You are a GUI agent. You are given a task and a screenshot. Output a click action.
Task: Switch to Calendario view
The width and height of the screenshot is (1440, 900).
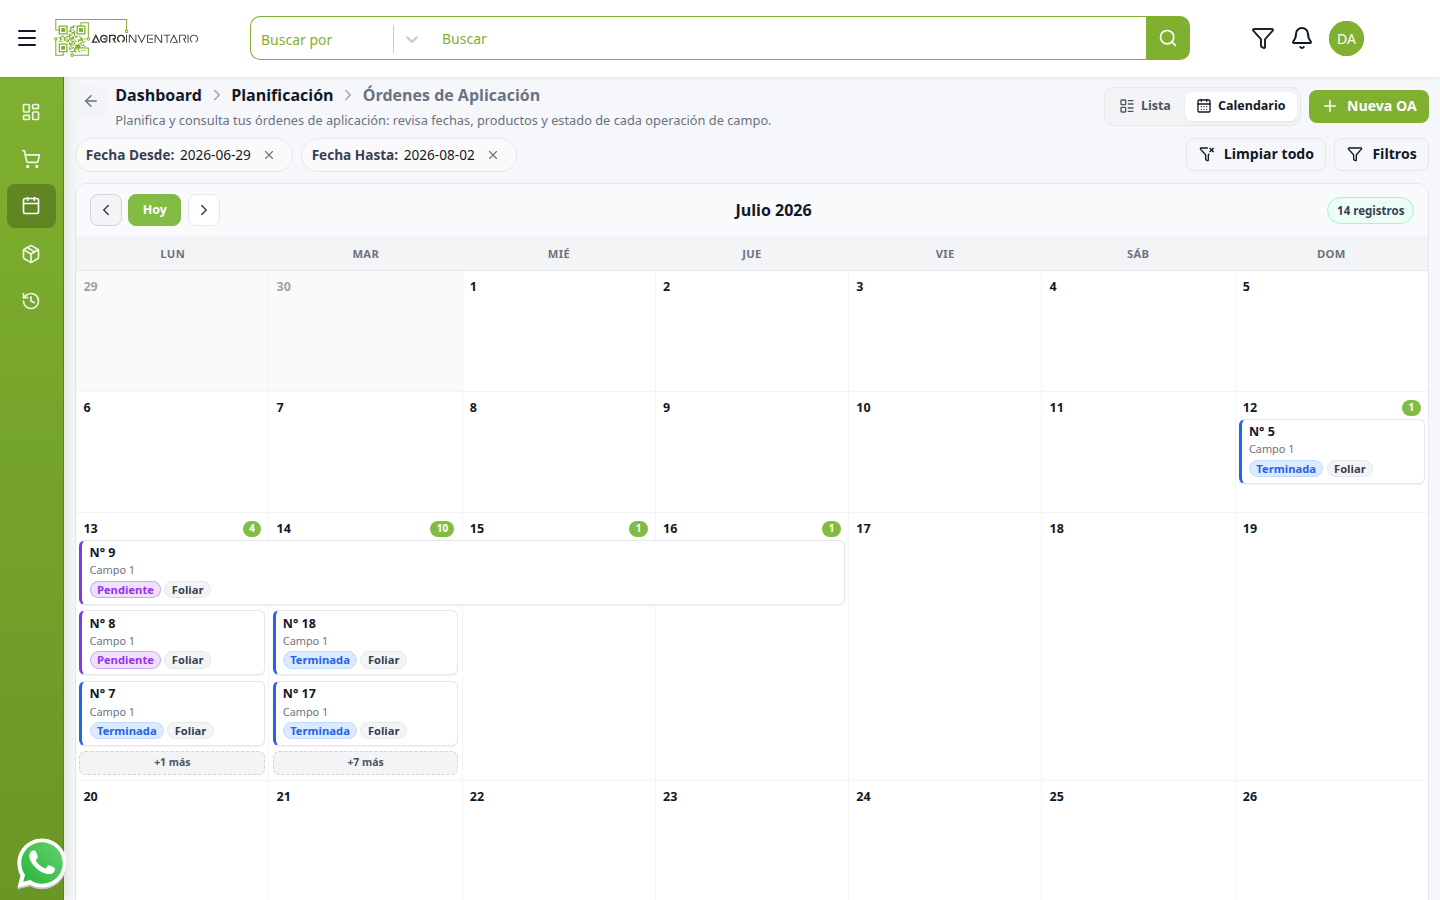1241,106
